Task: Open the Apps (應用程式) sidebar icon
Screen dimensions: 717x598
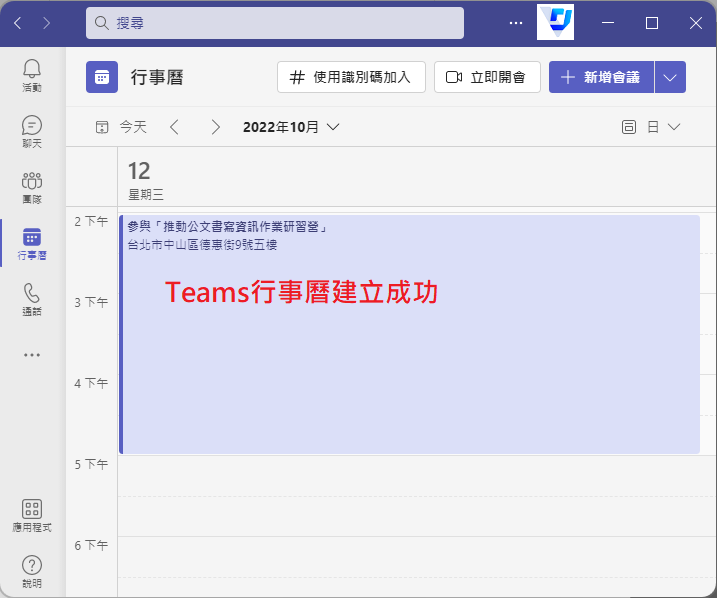Action: (x=32, y=515)
